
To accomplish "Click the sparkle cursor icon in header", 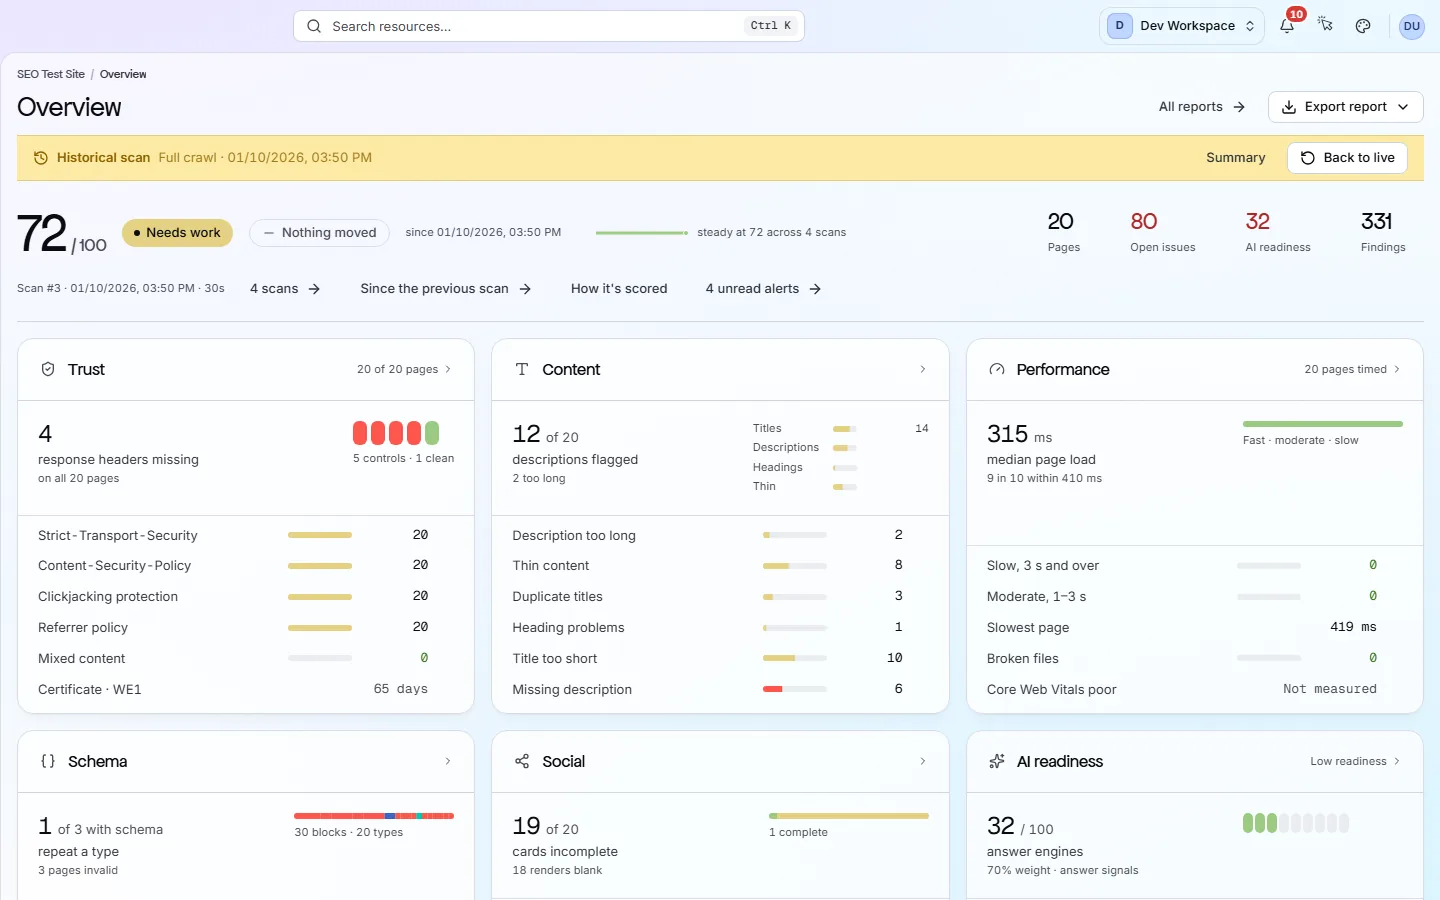I will (1325, 25).
